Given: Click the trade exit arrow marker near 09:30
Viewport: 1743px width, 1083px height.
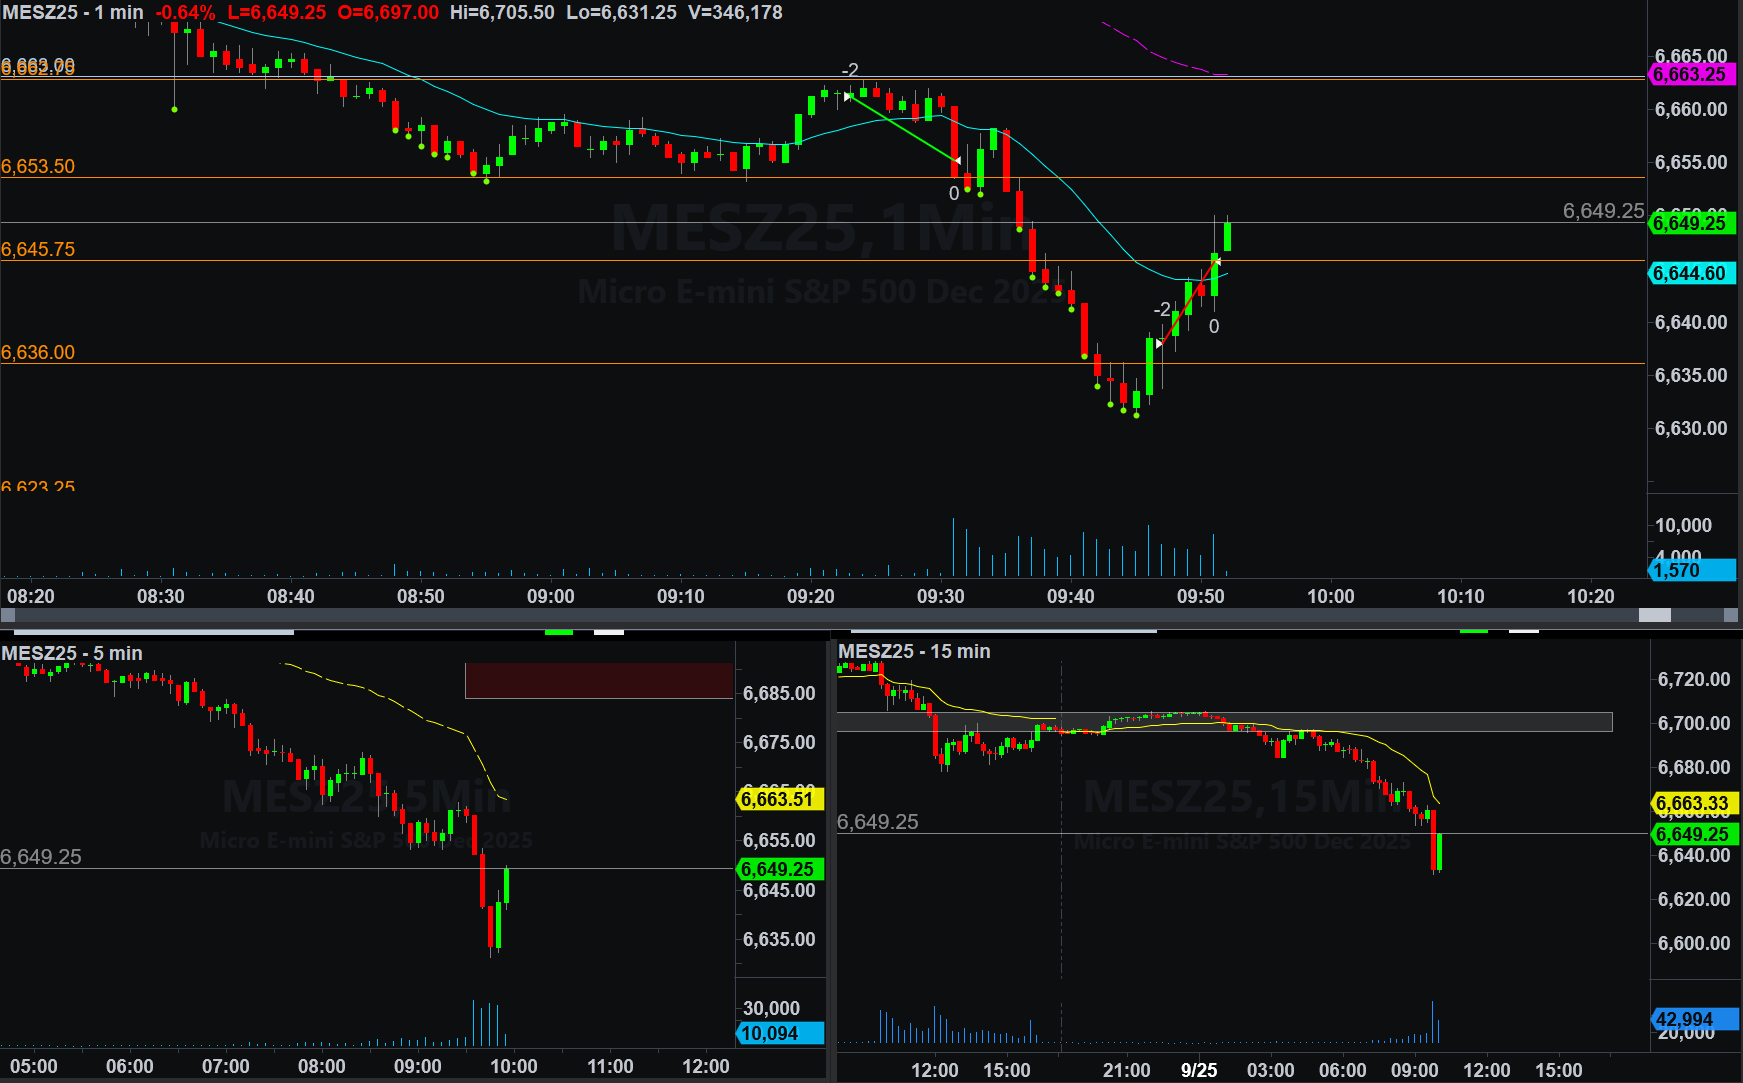Looking at the screenshot, I should (957, 160).
